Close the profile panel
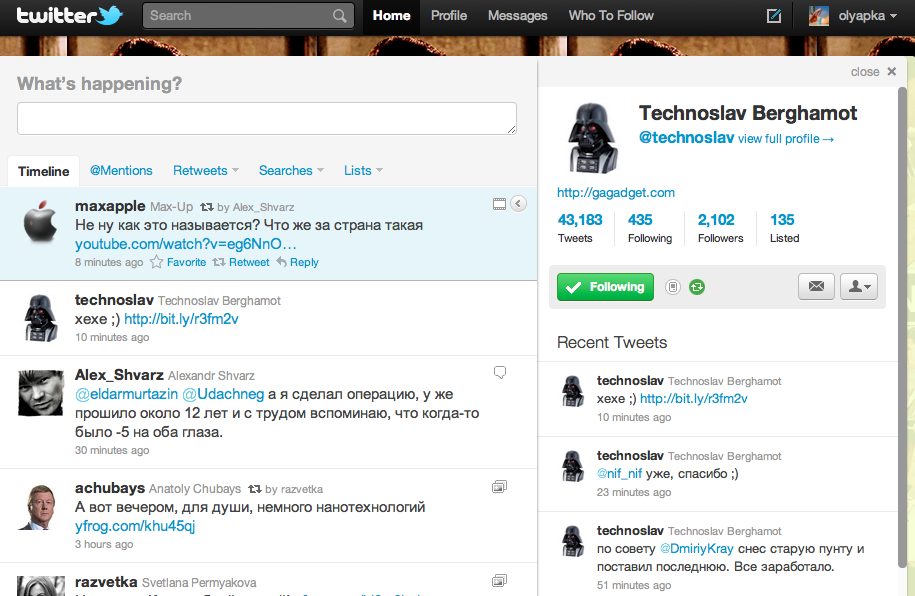 pos(873,72)
